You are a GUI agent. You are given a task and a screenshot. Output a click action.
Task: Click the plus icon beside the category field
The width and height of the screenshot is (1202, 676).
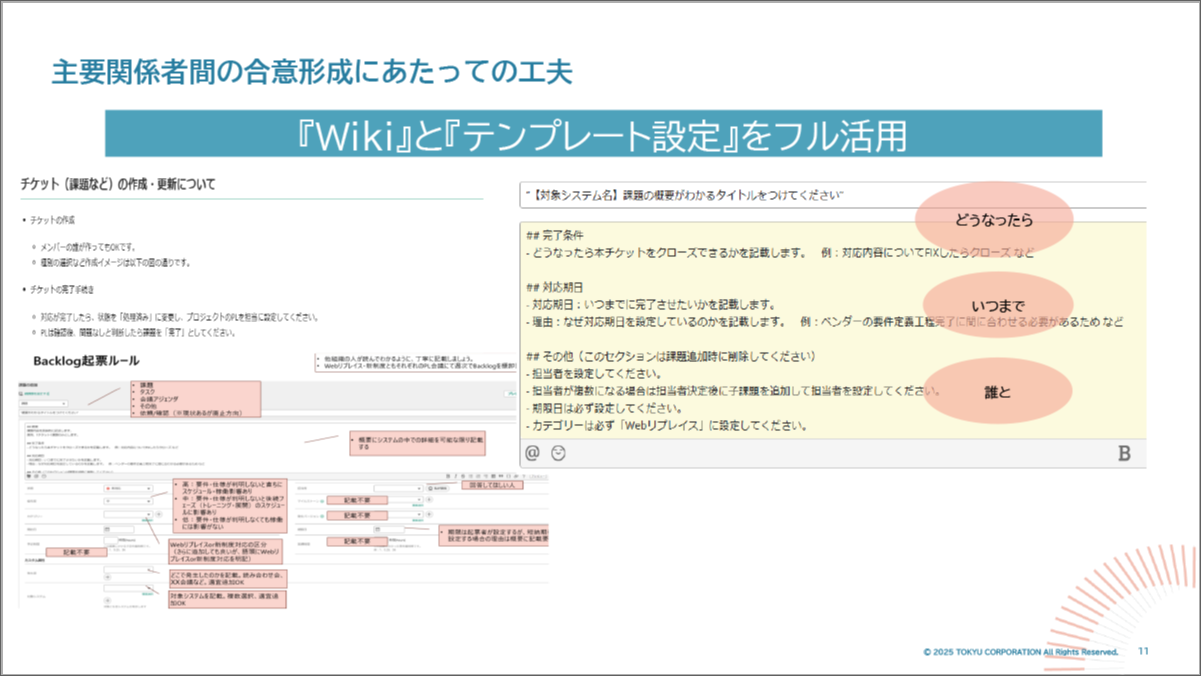pyautogui.click(x=159, y=515)
